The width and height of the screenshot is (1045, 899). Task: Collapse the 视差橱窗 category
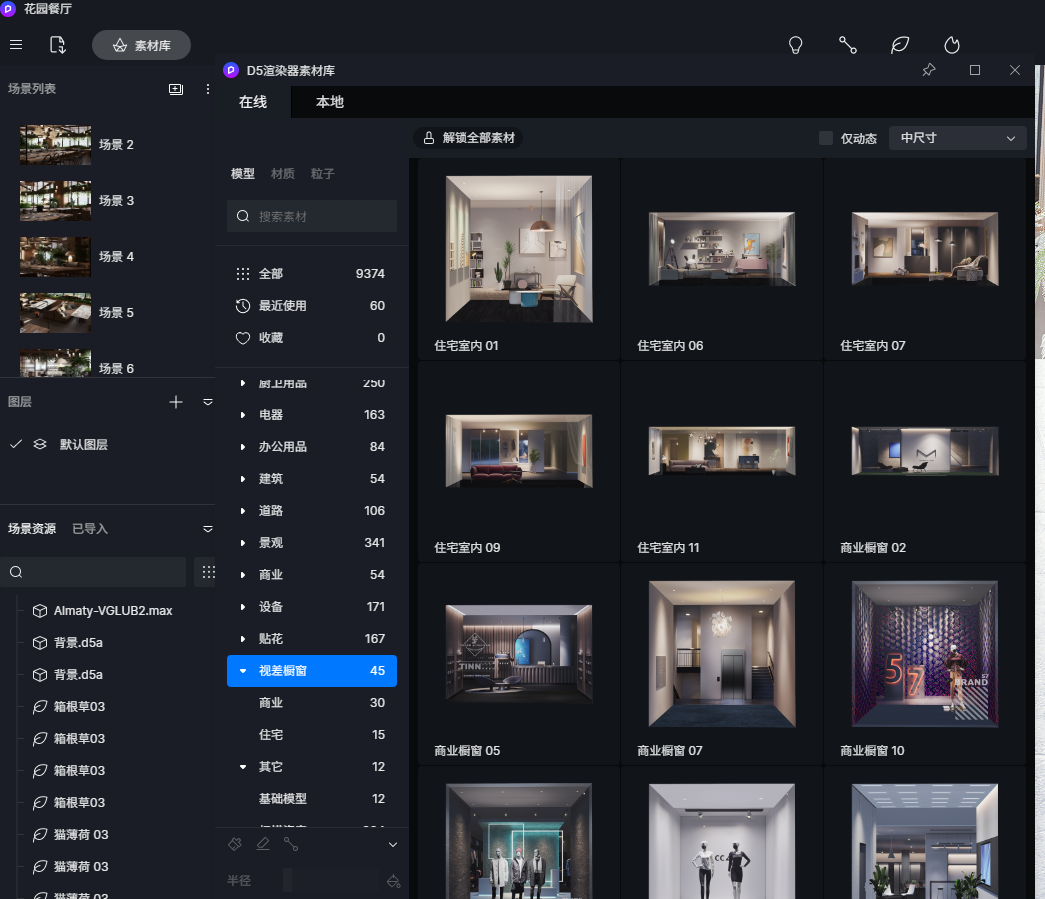pos(243,670)
